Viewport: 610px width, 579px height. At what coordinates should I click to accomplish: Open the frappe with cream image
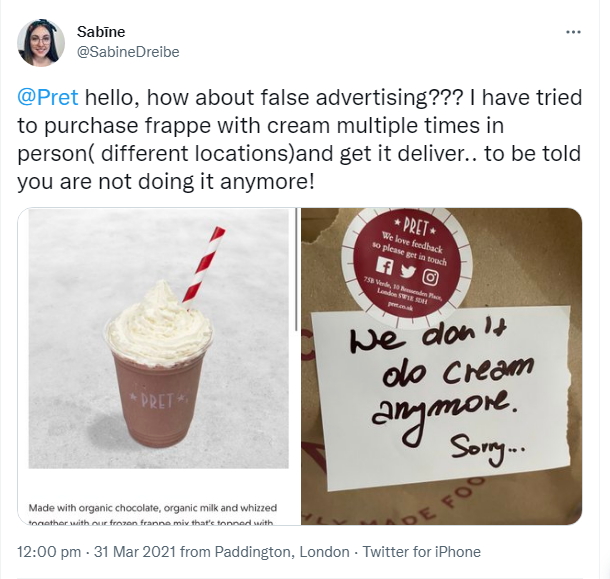159,367
